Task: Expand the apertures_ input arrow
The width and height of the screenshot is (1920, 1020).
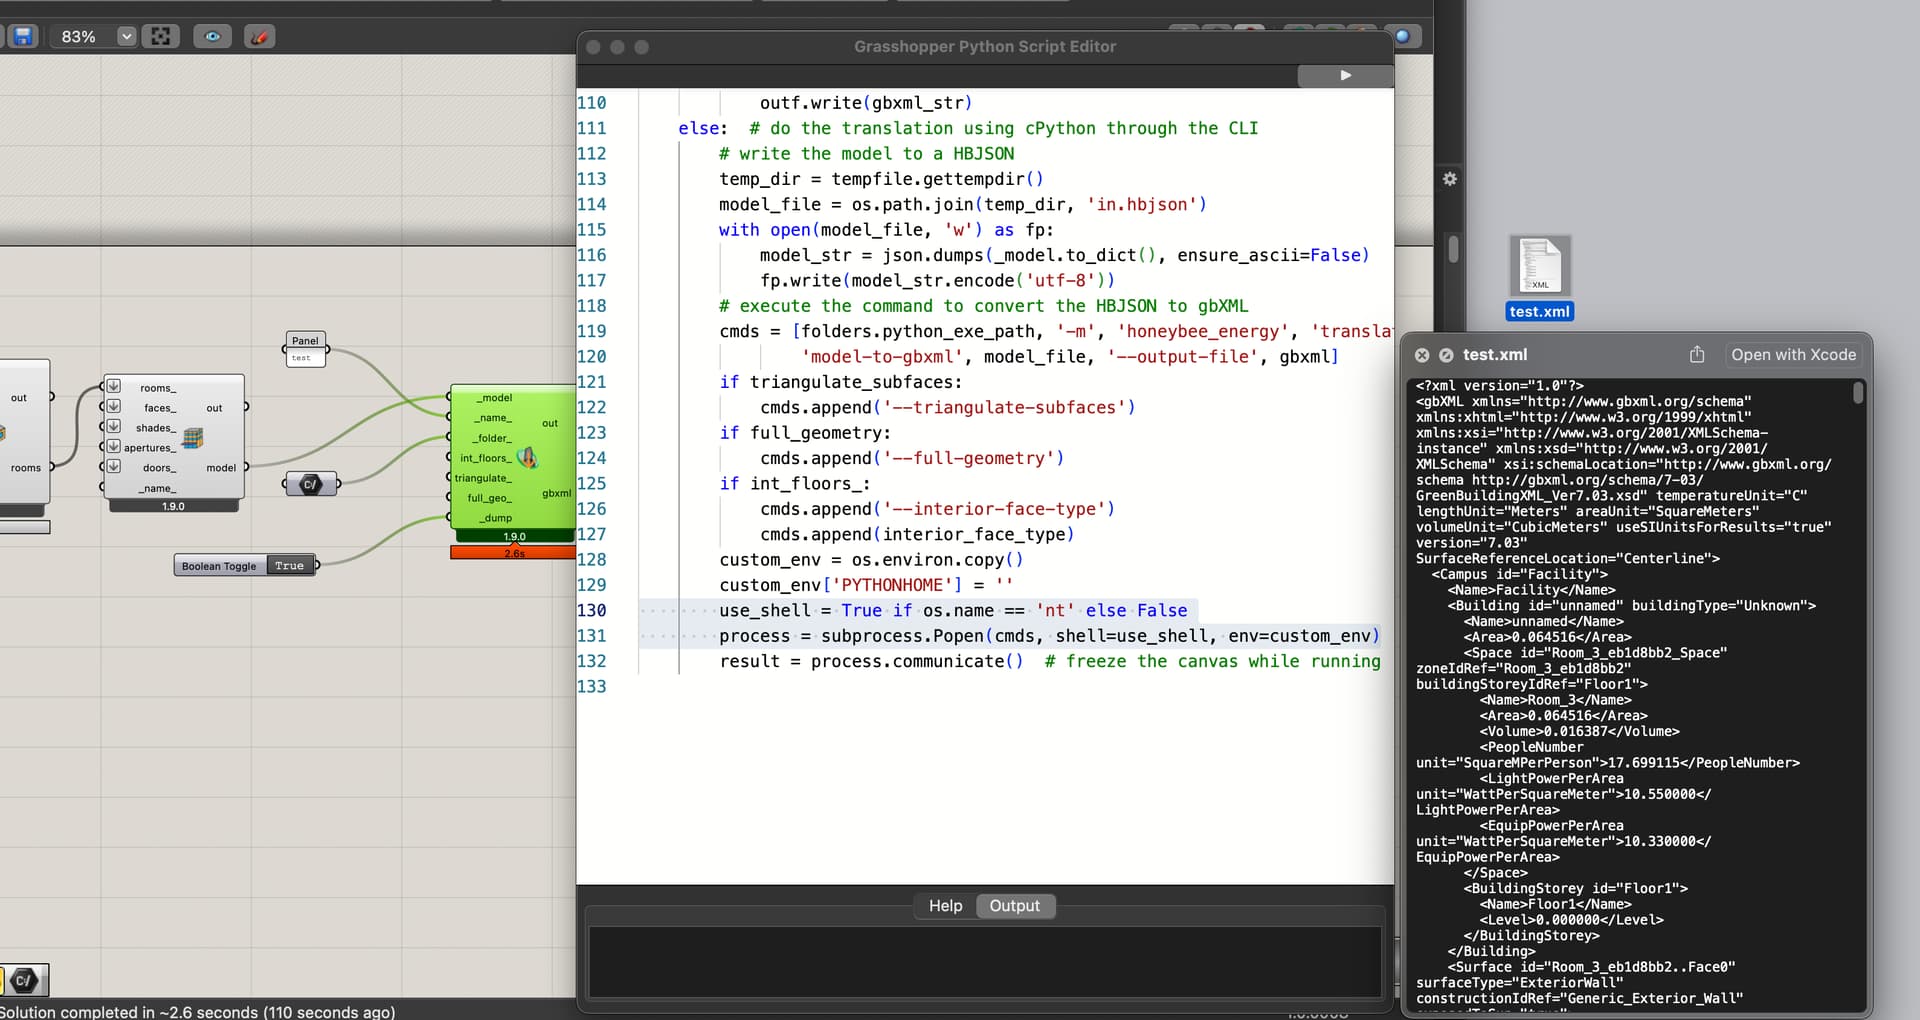Action: [x=114, y=447]
